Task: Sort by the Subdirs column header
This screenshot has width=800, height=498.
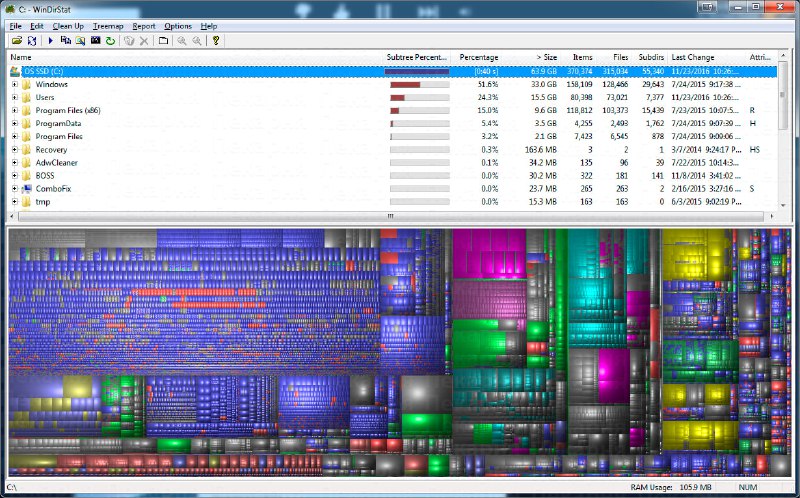Action: [649, 57]
